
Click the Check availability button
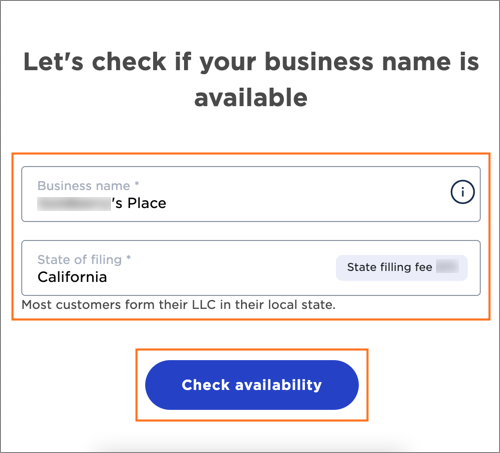[252, 385]
